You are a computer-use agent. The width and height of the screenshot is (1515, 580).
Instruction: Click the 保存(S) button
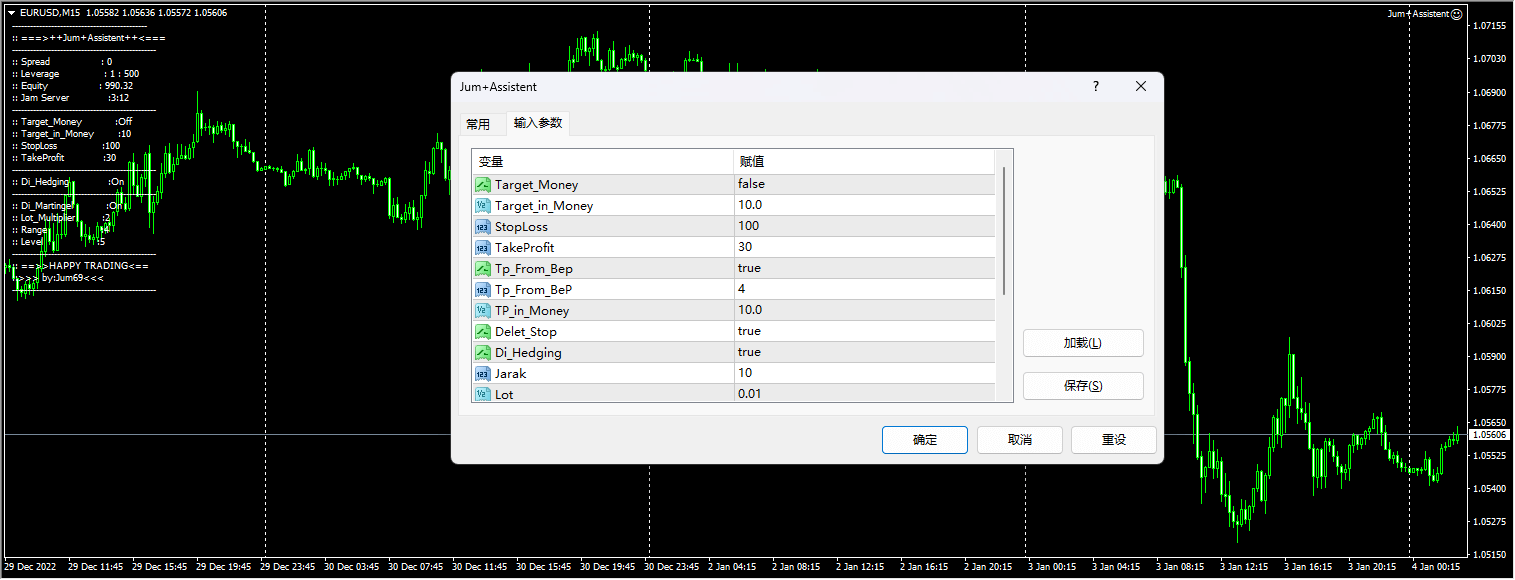coord(1082,386)
